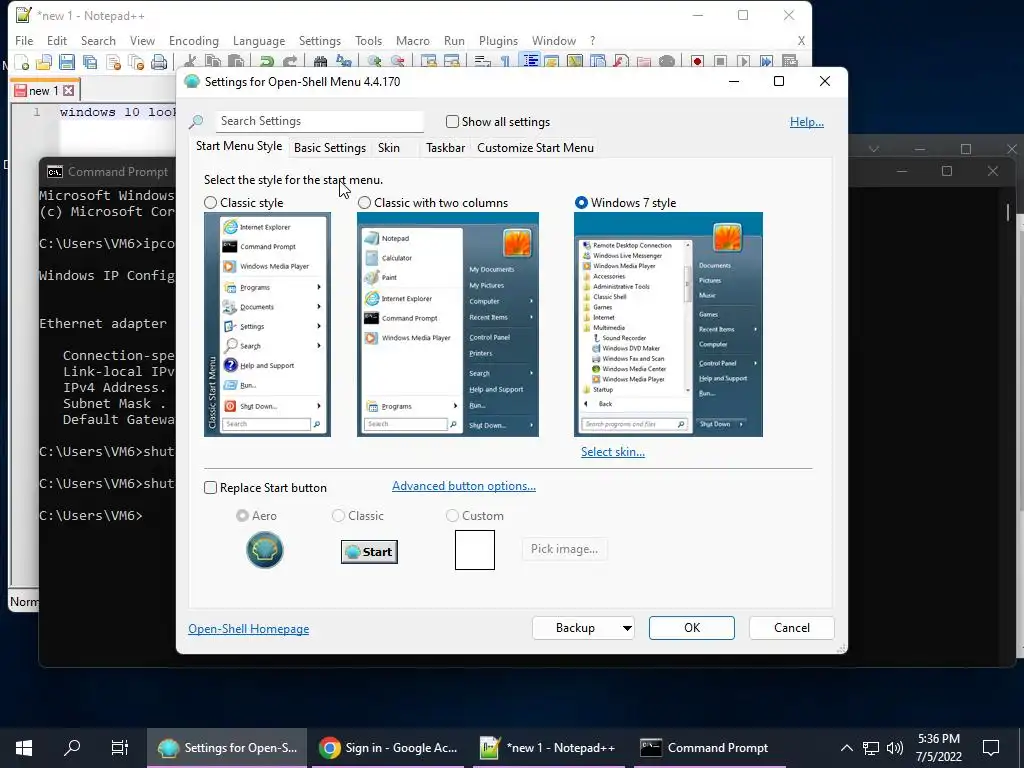Viewport: 1024px width, 768px height.
Task: Click the Open file icon in Notepad++ toolbar
Action: point(44,62)
